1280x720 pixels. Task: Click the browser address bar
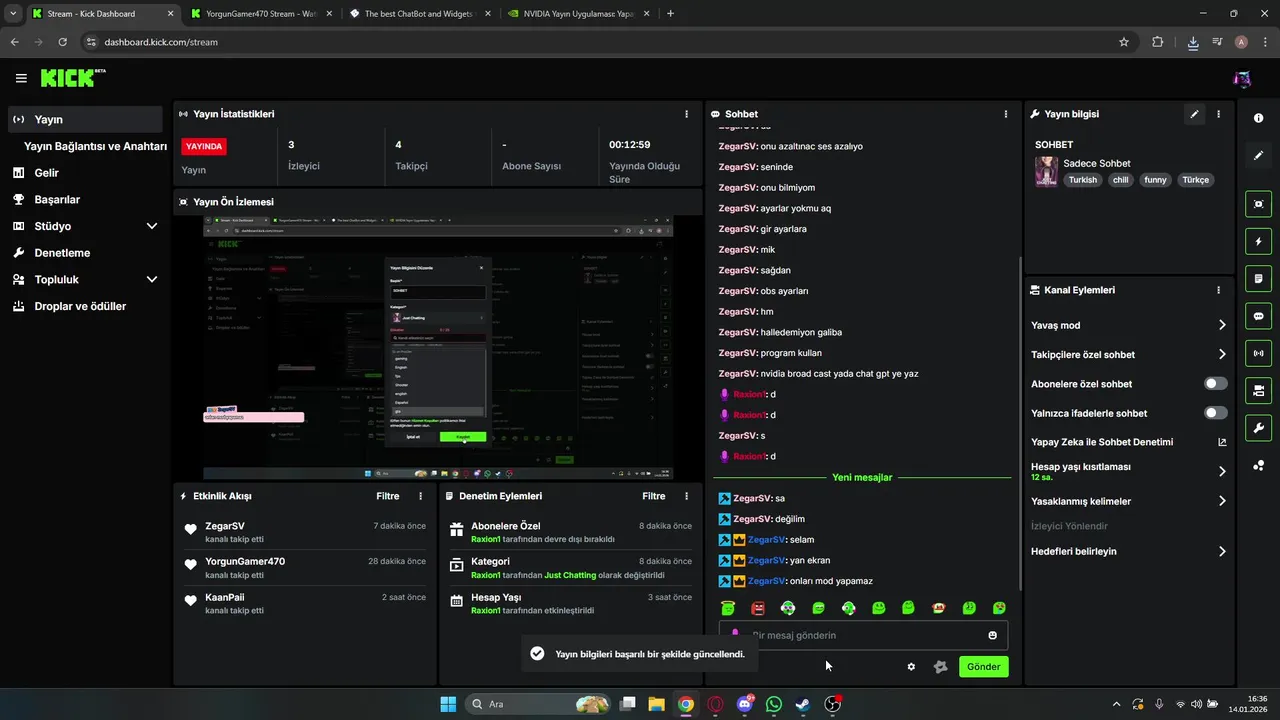(x=600, y=42)
